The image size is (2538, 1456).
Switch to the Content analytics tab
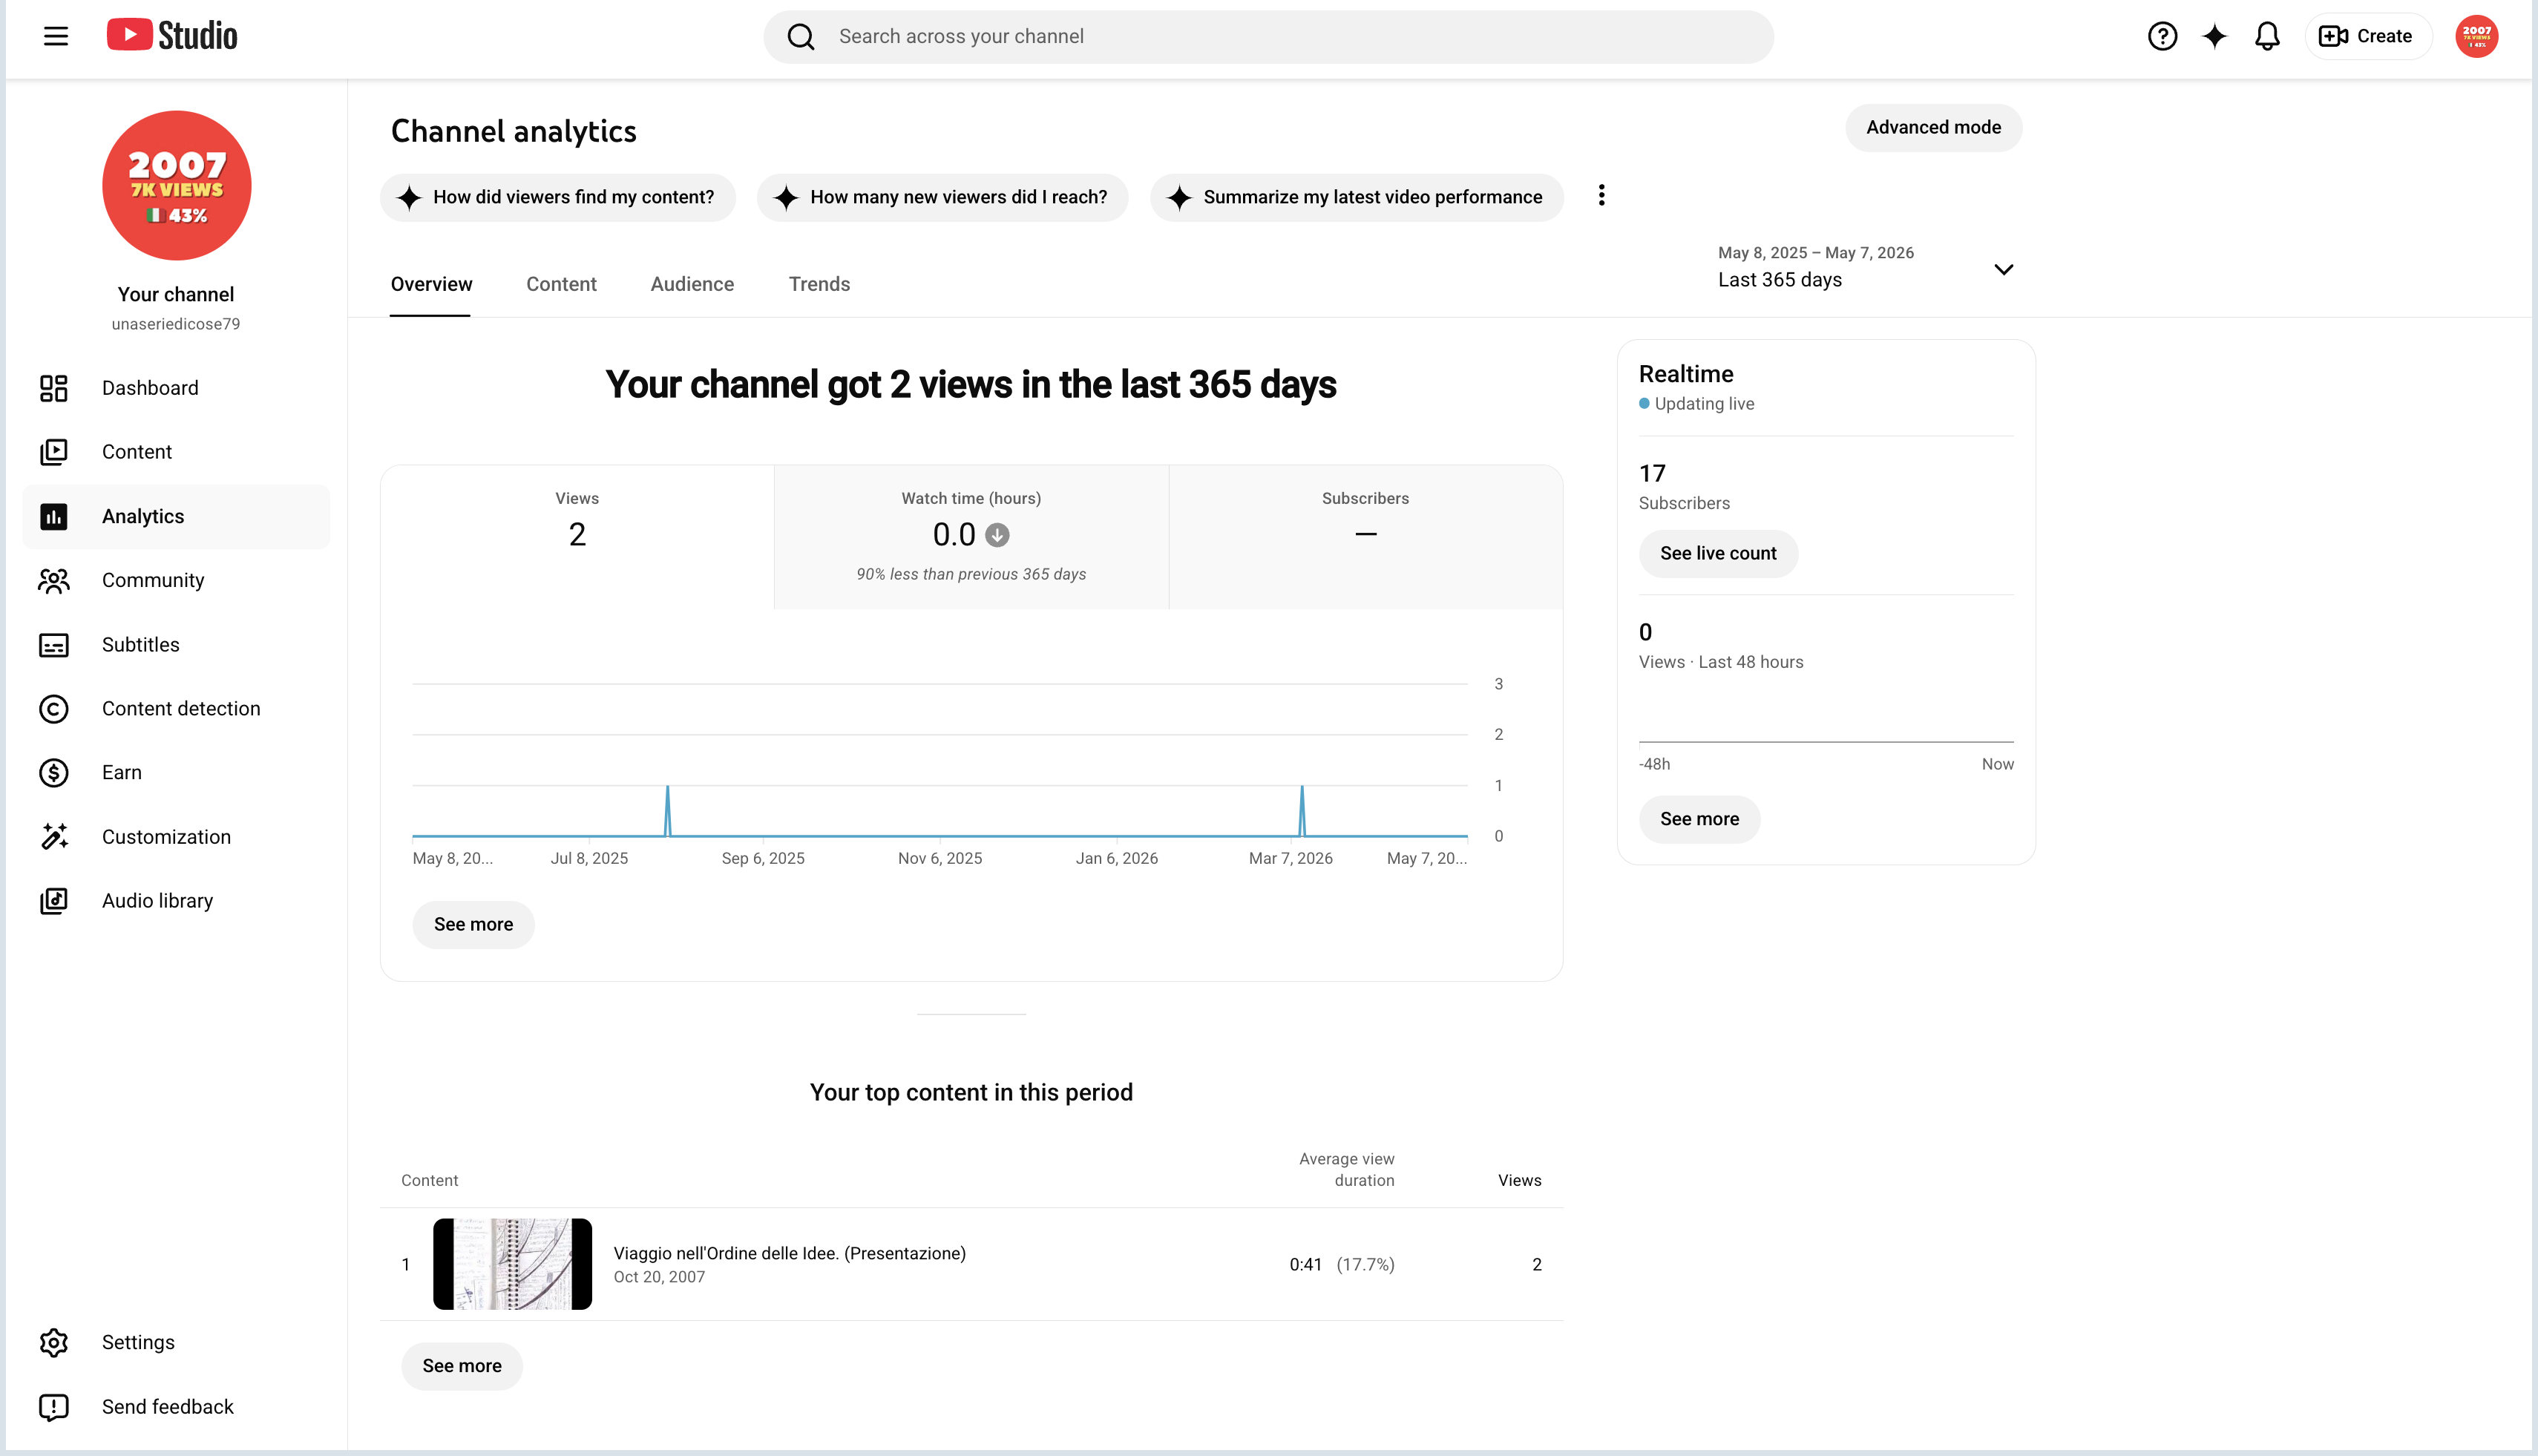(x=561, y=284)
